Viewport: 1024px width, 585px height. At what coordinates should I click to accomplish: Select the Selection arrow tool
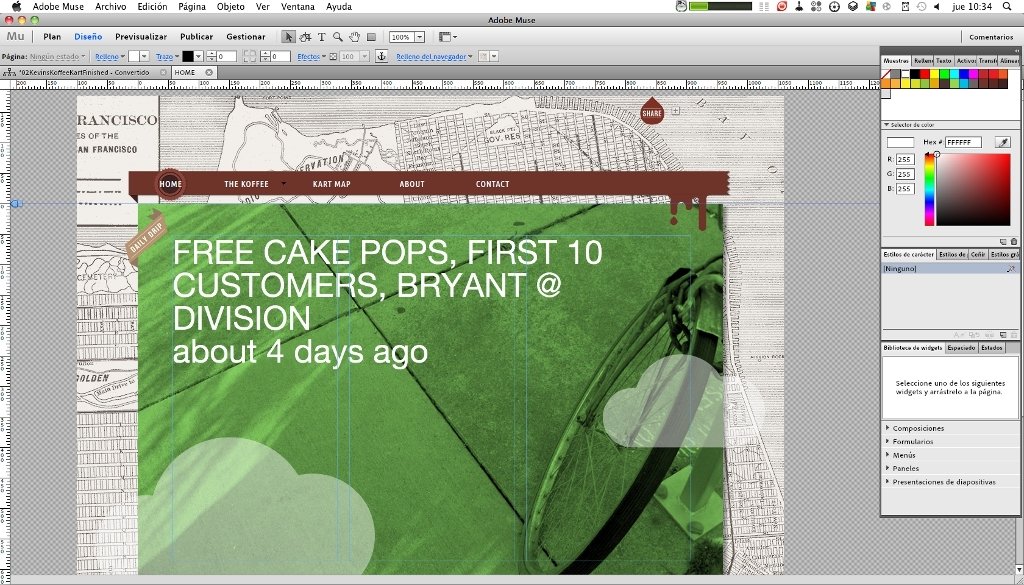[289, 37]
